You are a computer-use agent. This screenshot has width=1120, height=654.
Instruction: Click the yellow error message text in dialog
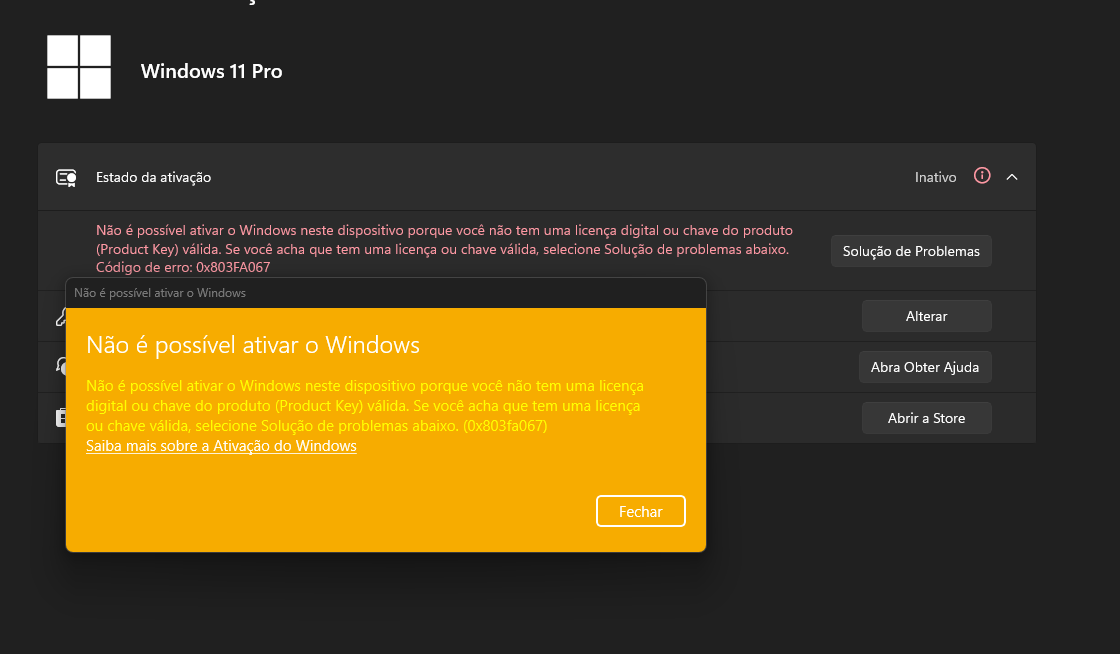point(364,406)
